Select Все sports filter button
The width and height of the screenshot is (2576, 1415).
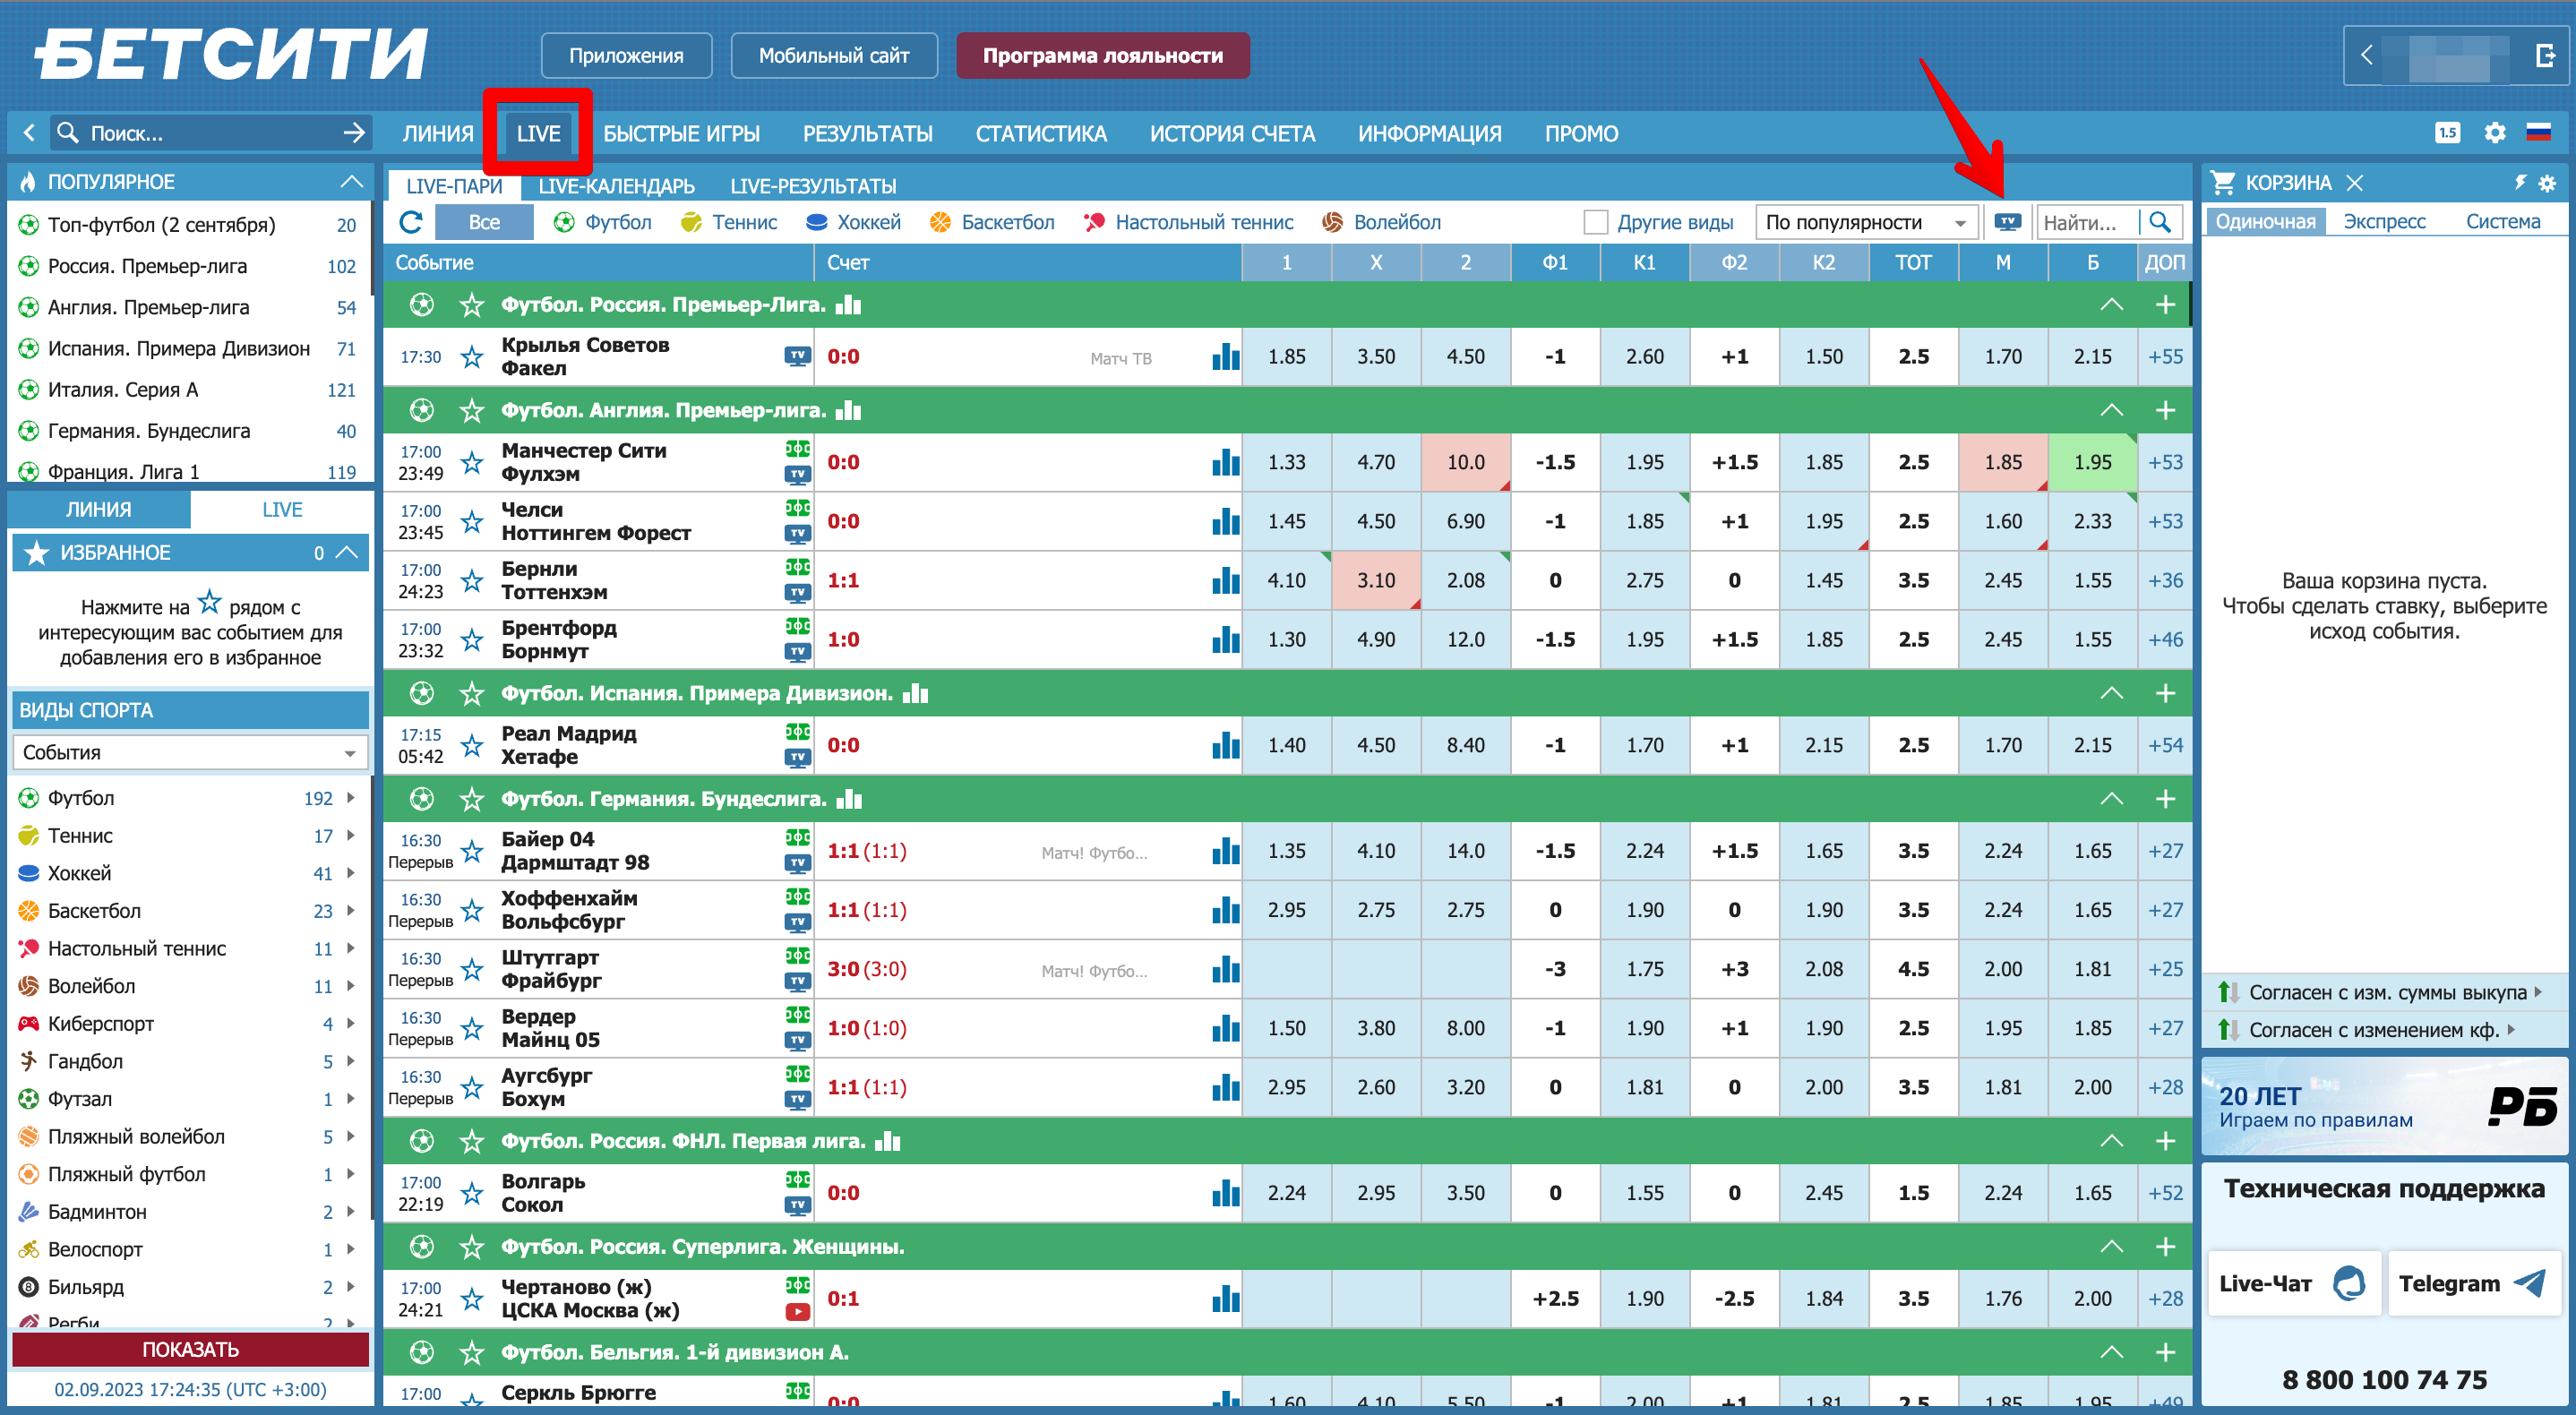pyautogui.click(x=485, y=222)
